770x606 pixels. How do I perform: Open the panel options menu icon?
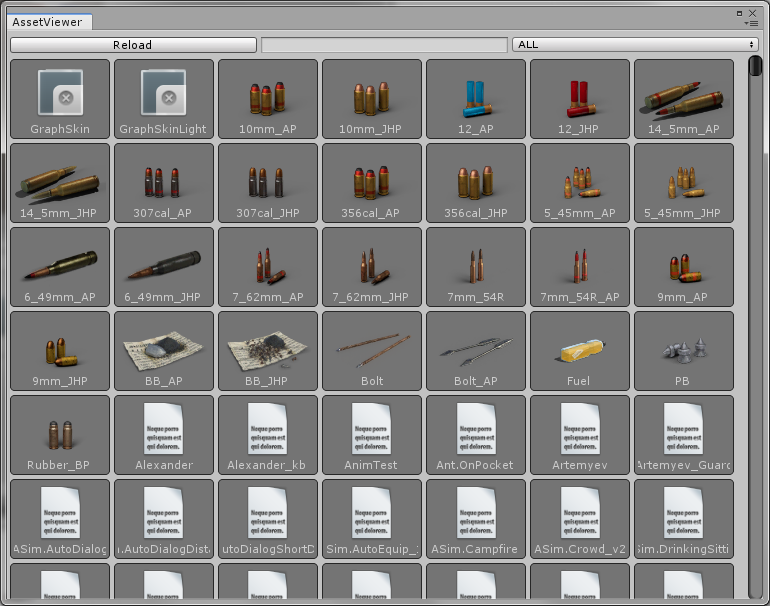coord(752,22)
